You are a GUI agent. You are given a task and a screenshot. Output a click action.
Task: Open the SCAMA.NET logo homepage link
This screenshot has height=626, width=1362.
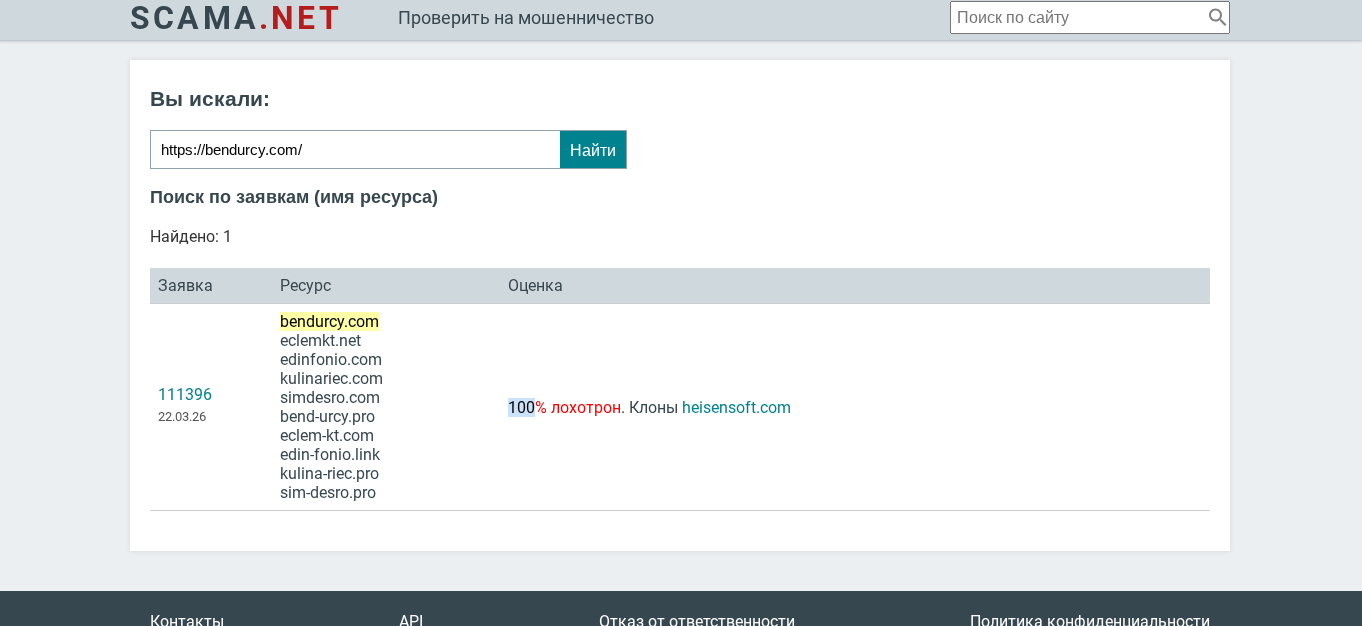pyautogui.click(x=235, y=18)
